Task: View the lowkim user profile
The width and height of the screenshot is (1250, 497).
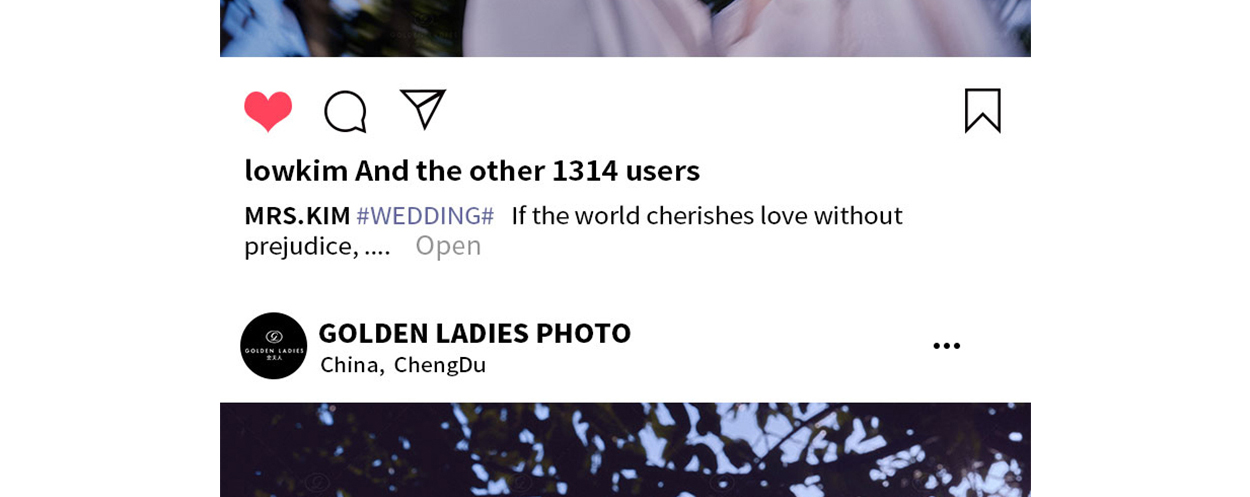Action: (296, 170)
